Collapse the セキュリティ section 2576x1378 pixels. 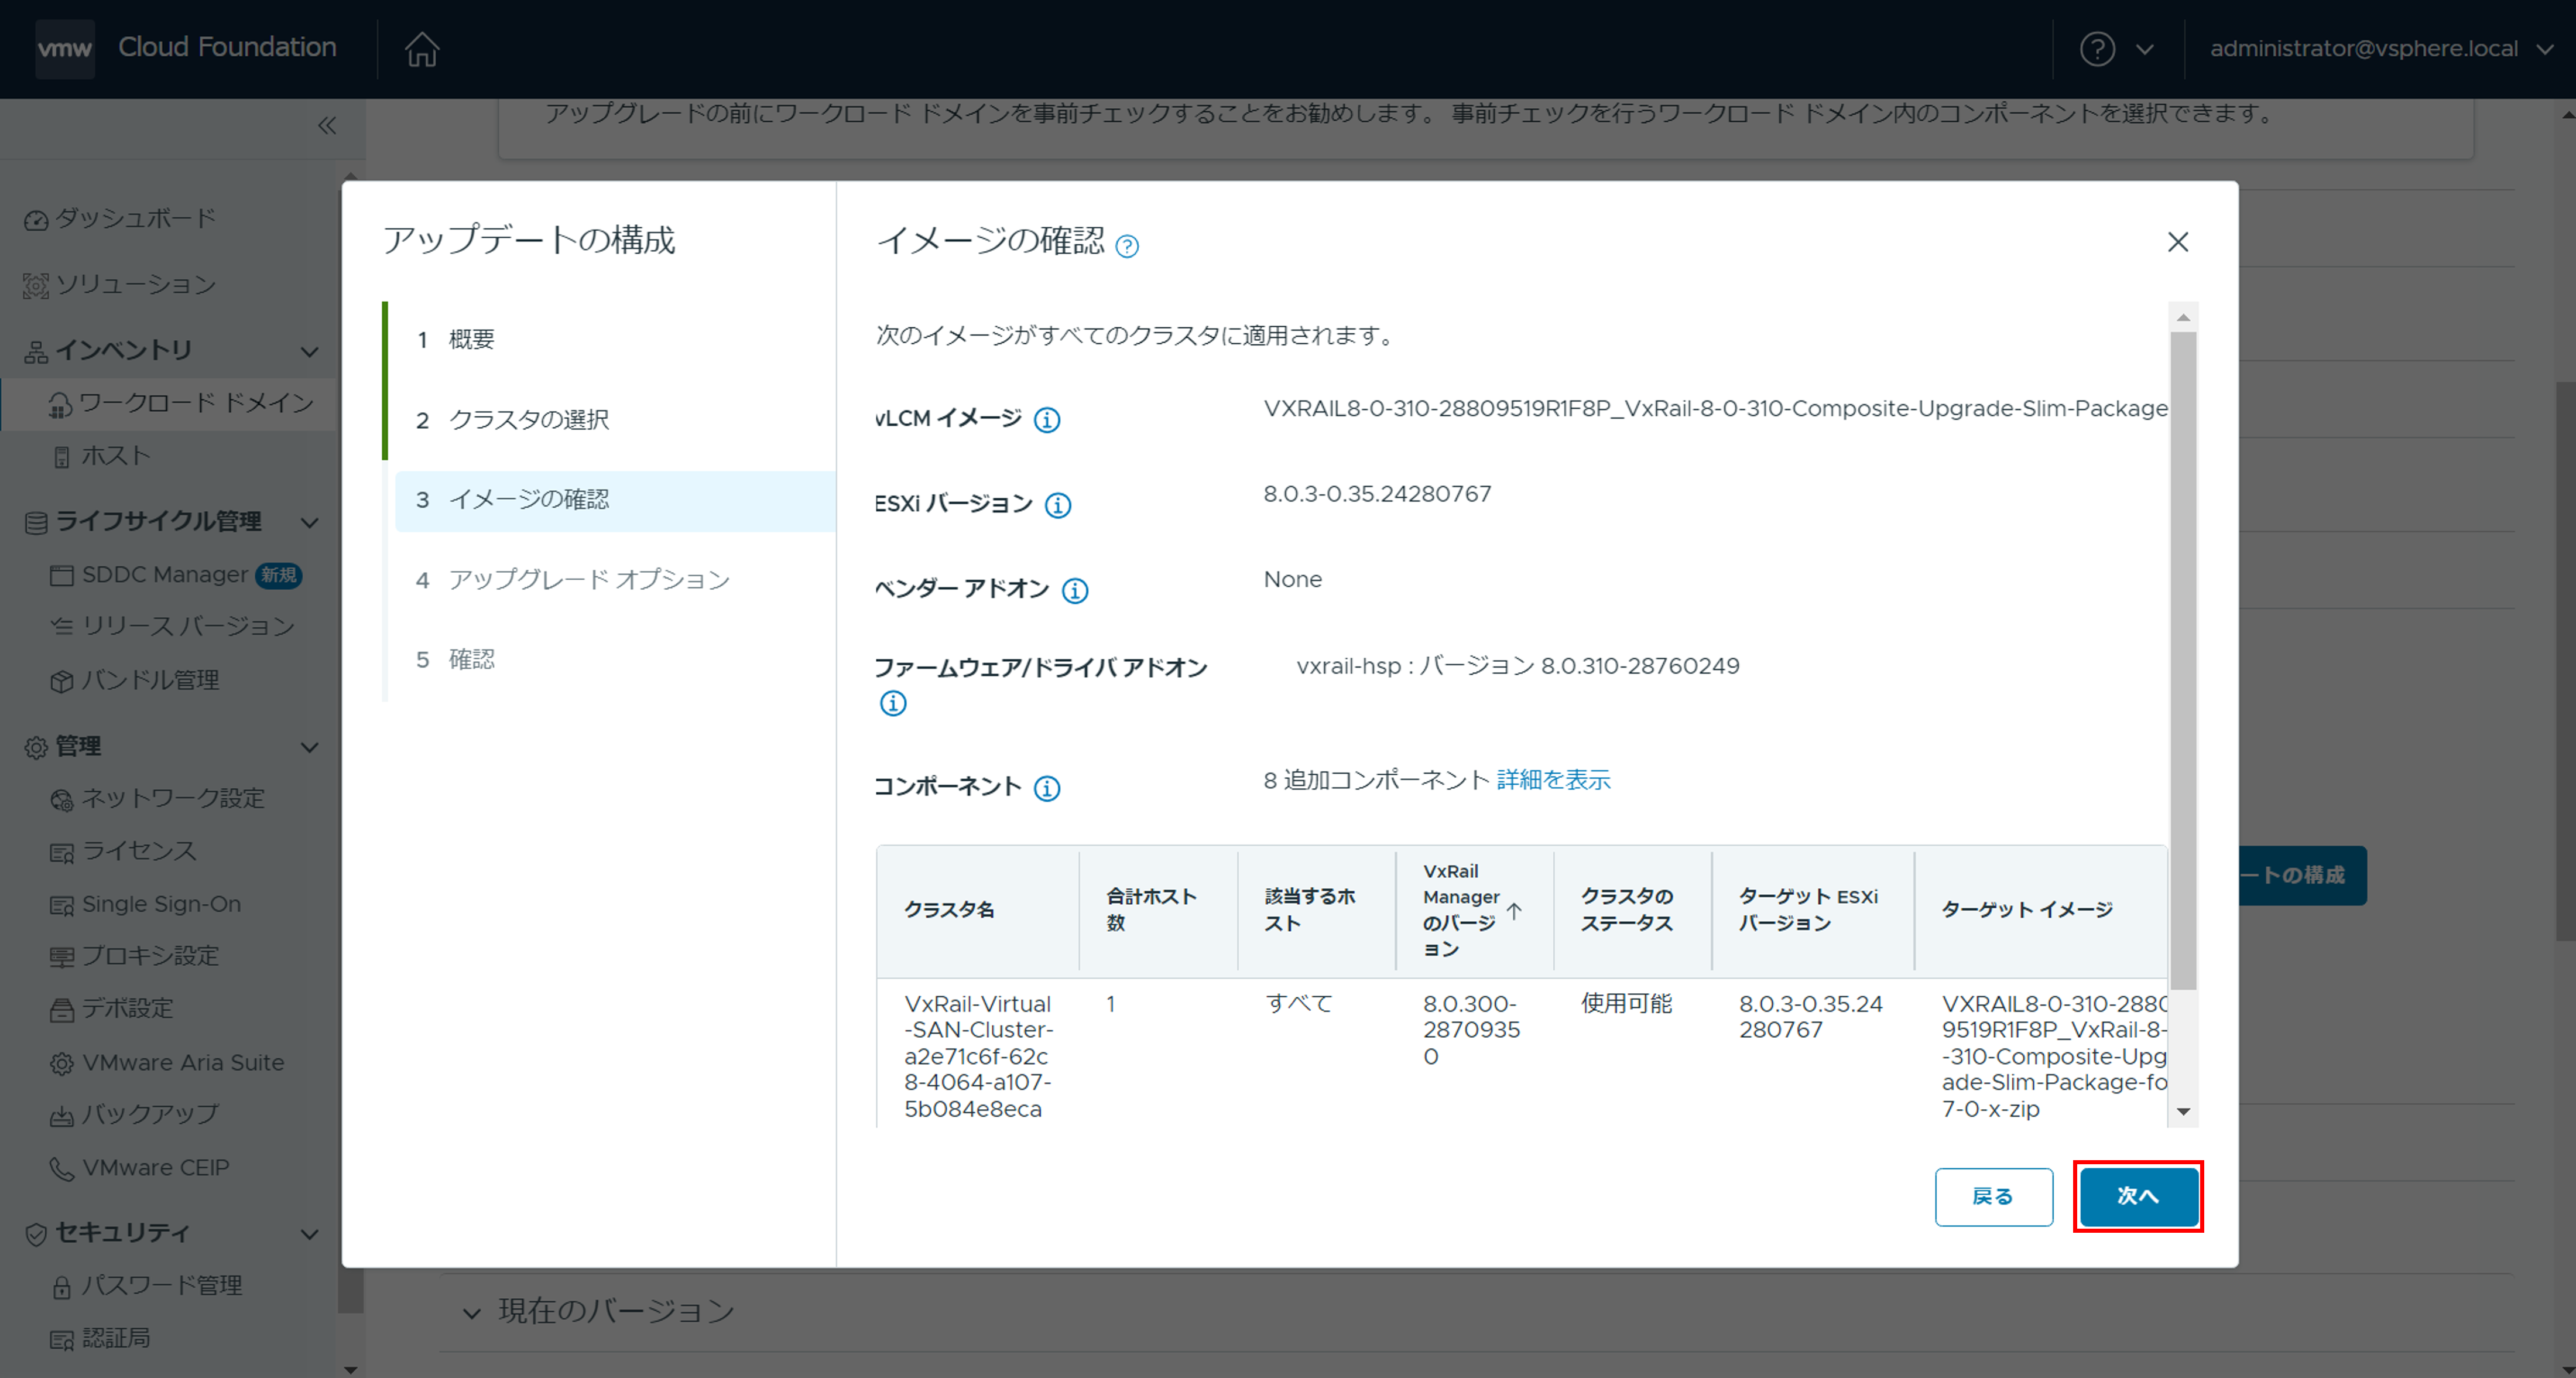pyautogui.click(x=310, y=1234)
